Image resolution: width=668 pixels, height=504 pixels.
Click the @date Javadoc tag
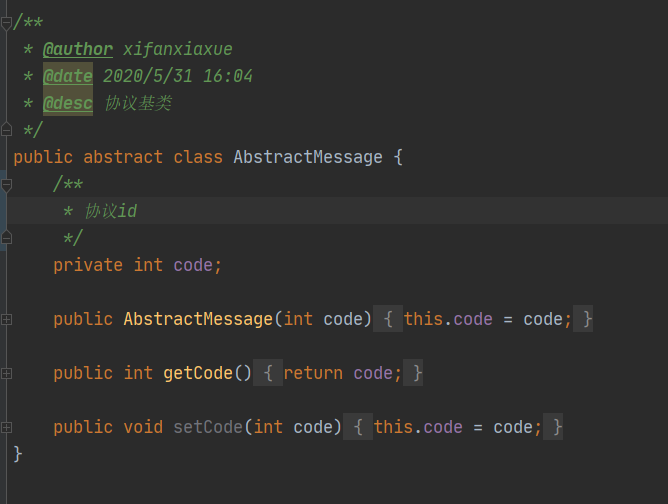68,76
